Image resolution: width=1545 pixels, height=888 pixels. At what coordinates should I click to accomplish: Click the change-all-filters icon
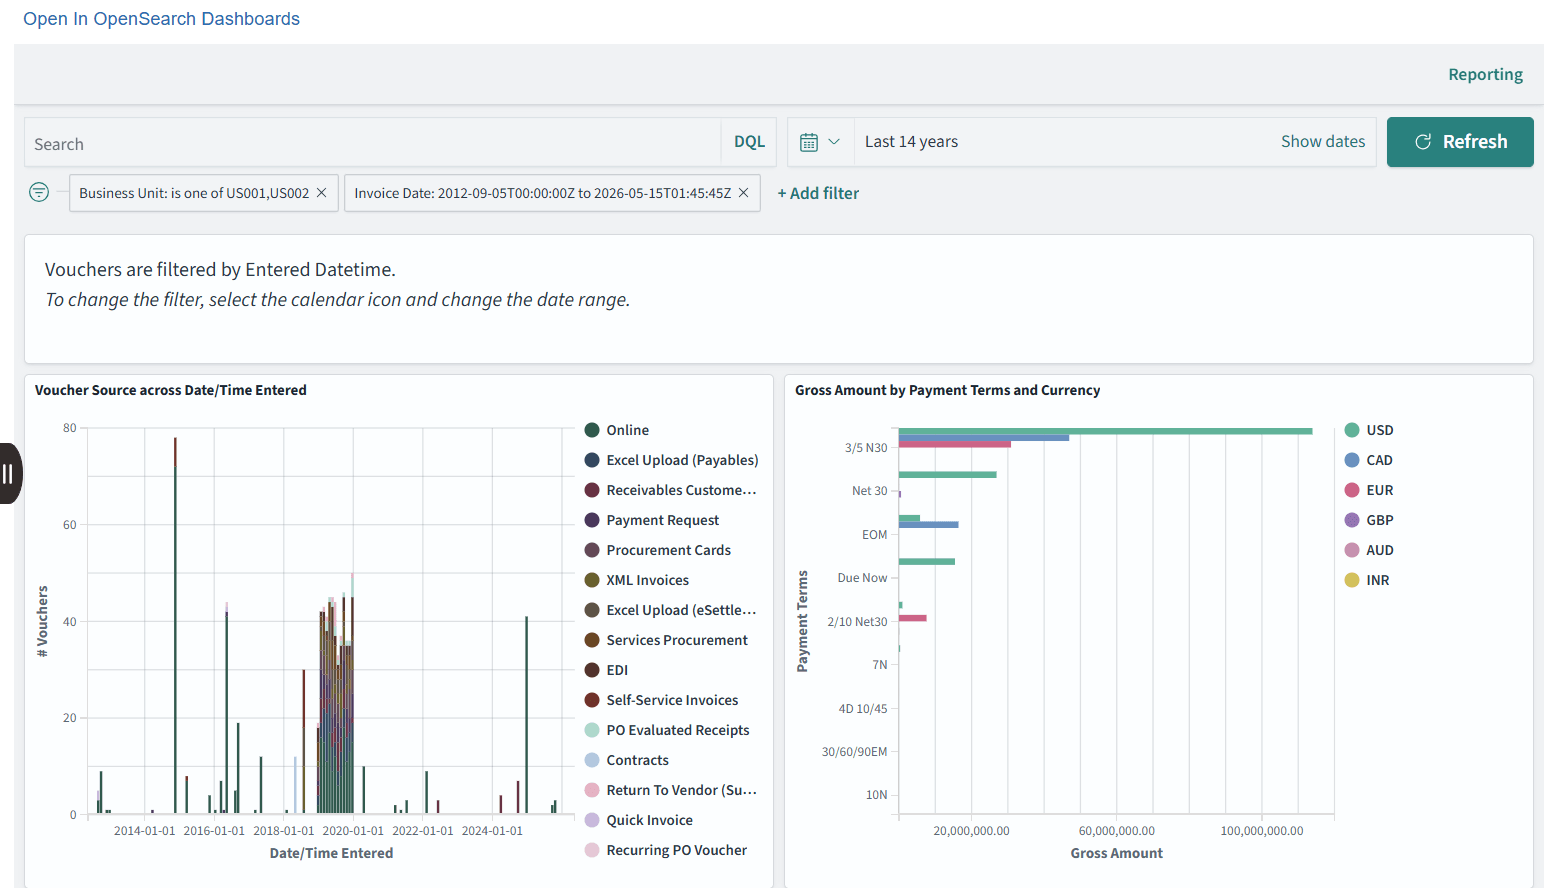(39, 192)
